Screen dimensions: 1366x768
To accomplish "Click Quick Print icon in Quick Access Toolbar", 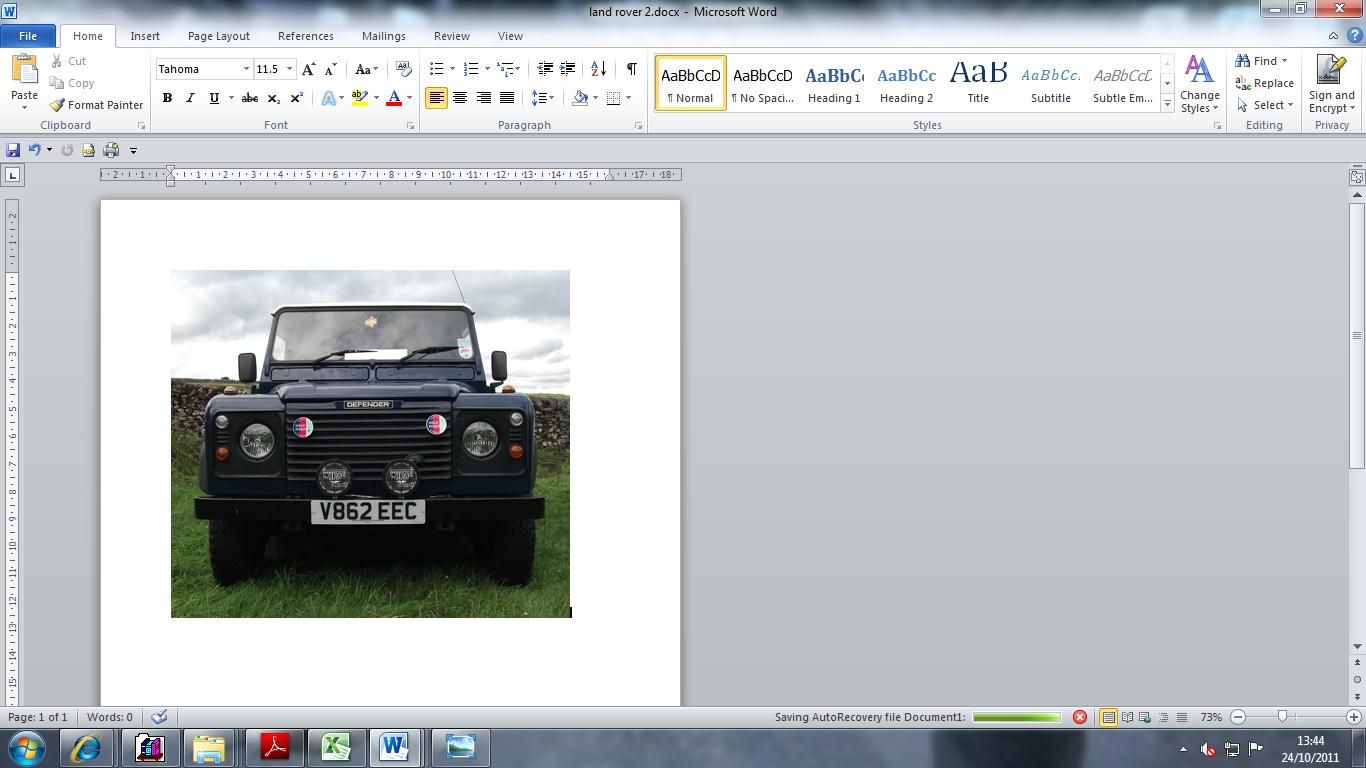I will (x=111, y=150).
